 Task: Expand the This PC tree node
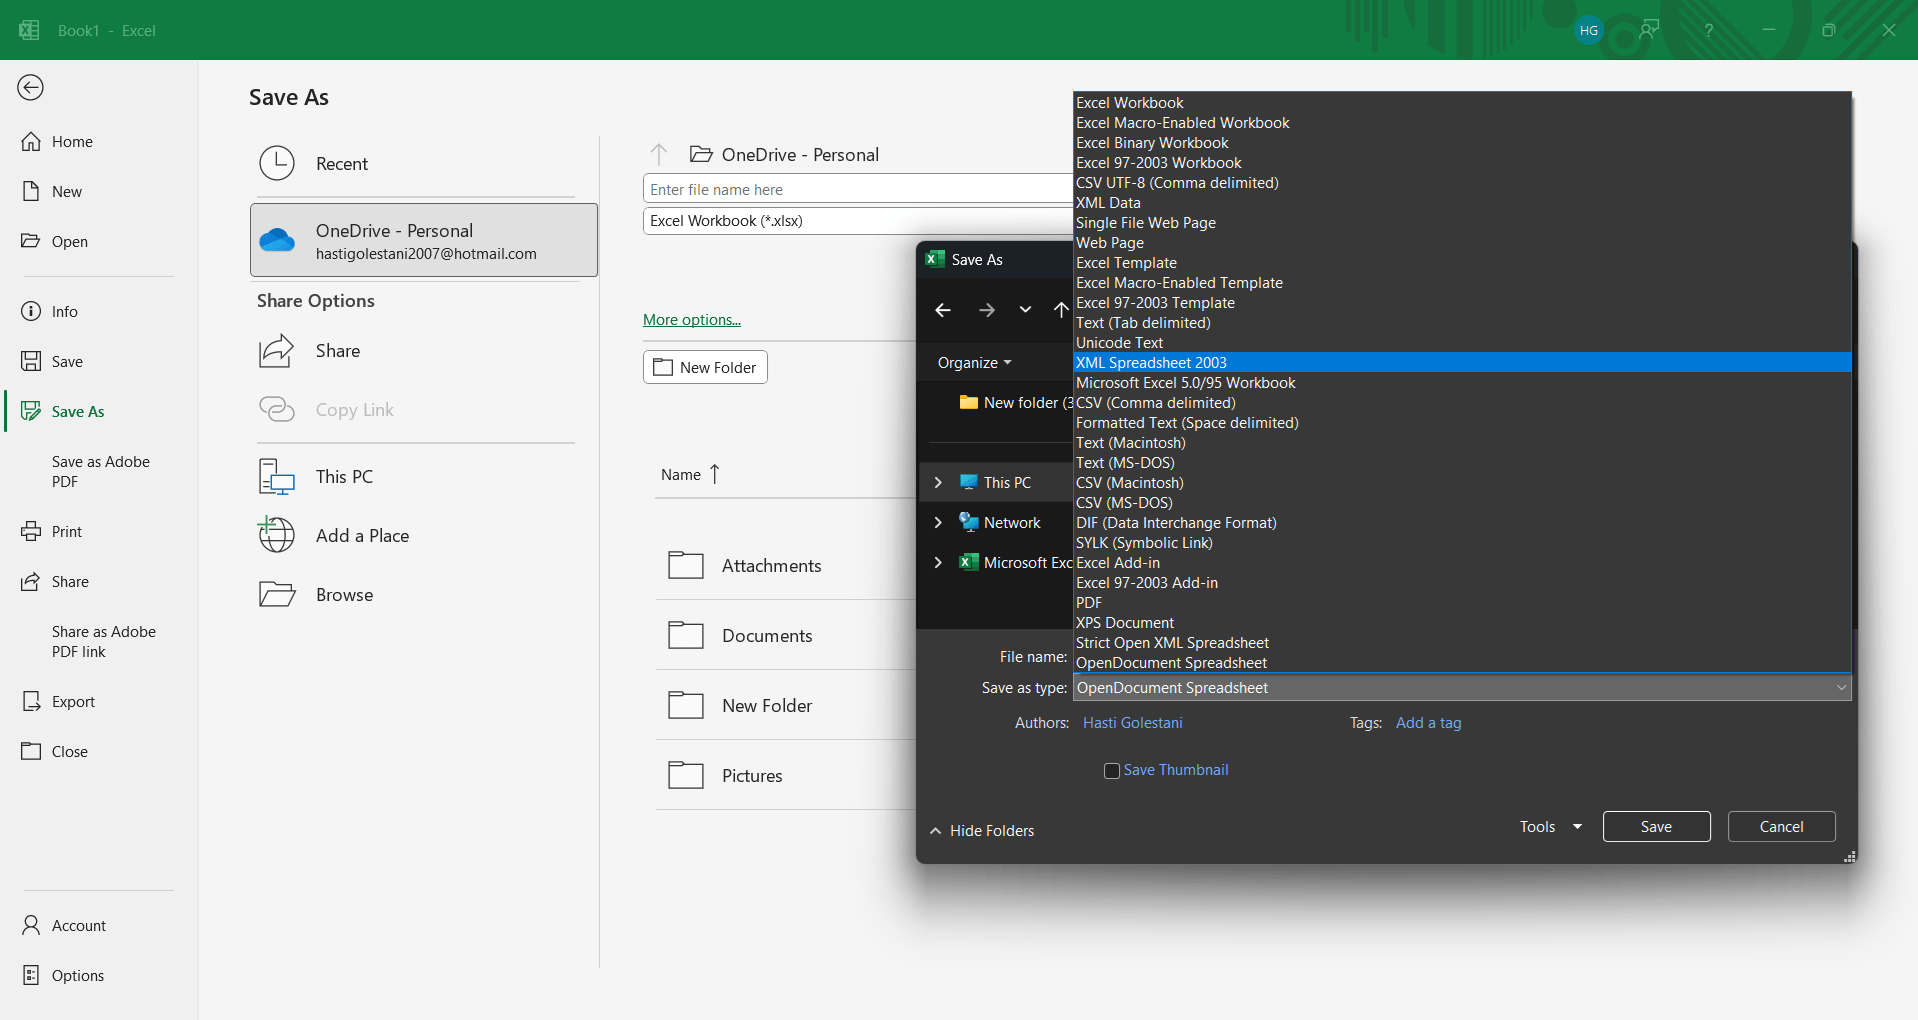click(x=938, y=482)
